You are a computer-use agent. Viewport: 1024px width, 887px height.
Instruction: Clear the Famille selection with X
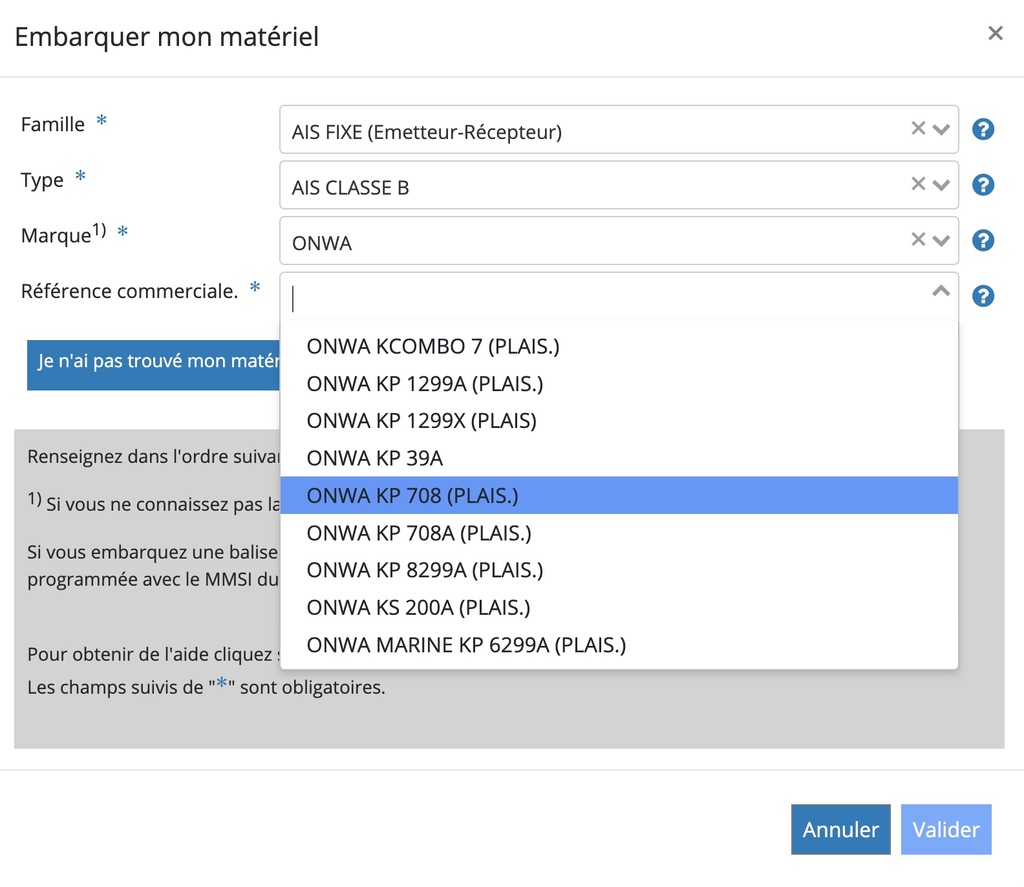918,129
